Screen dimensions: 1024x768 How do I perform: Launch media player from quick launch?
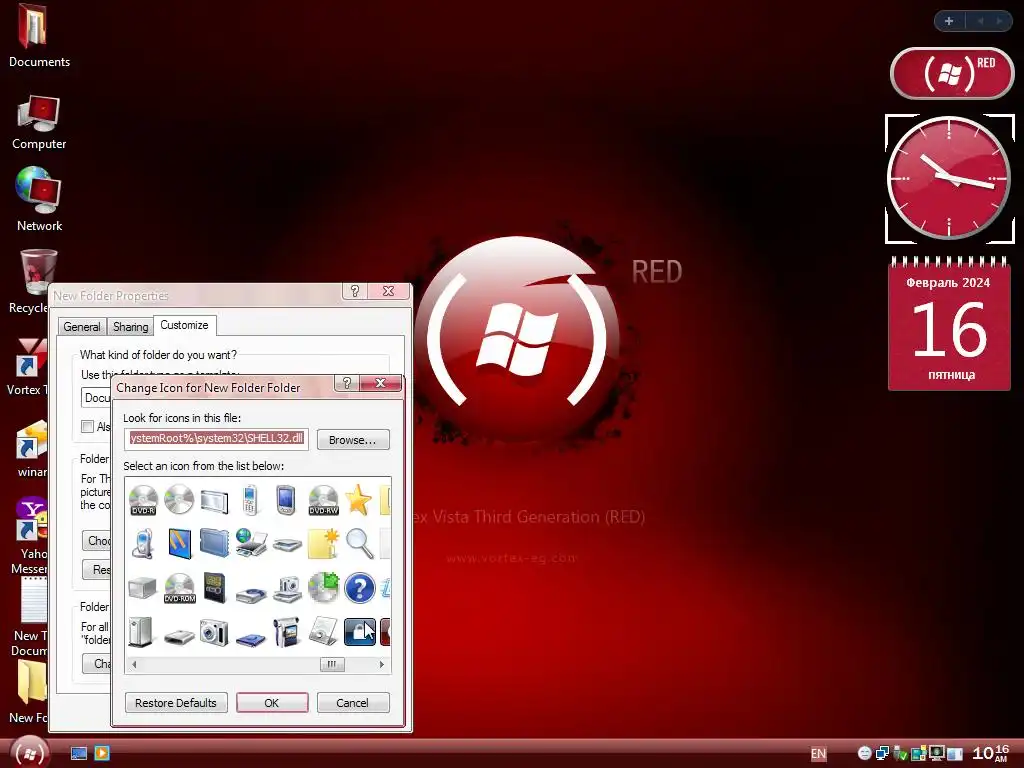(102, 754)
